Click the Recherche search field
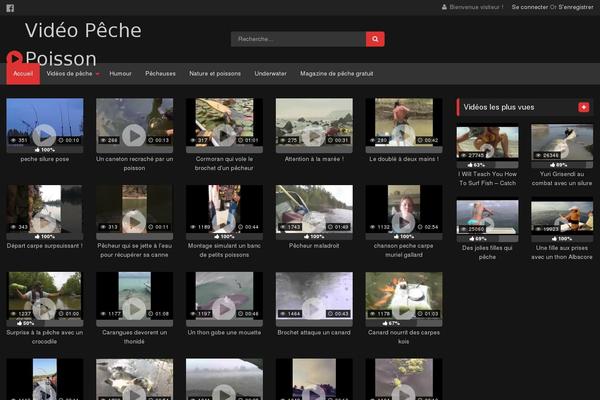The image size is (600, 400). click(298, 39)
